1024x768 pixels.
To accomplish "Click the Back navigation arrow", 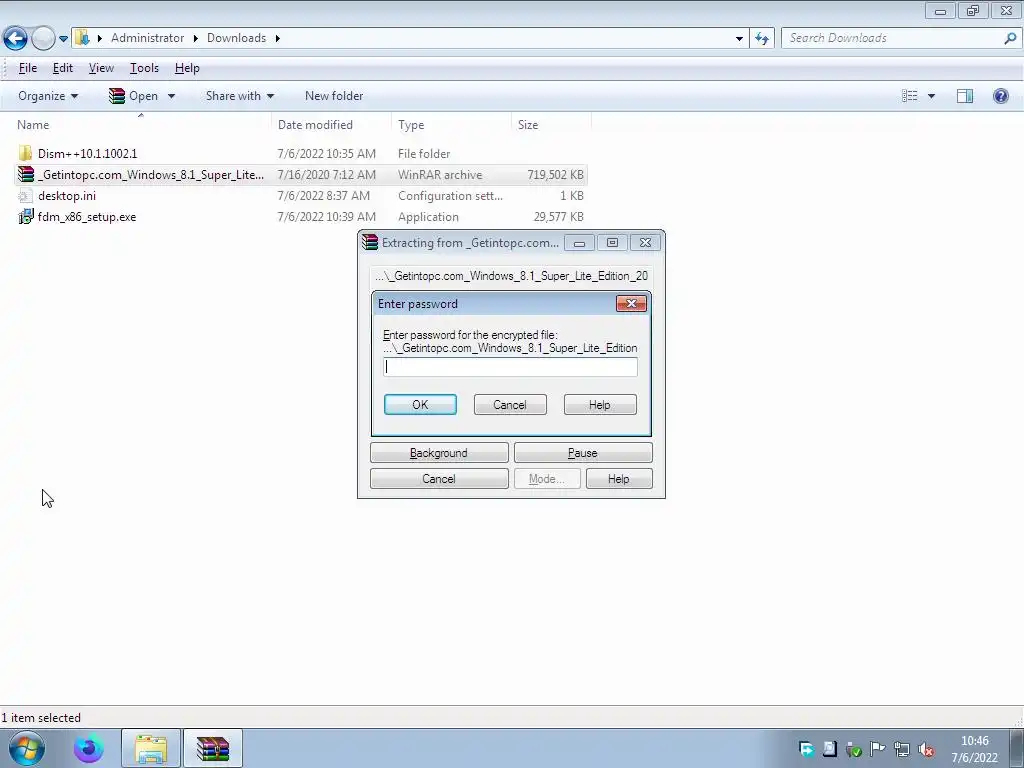I will [x=15, y=39].
